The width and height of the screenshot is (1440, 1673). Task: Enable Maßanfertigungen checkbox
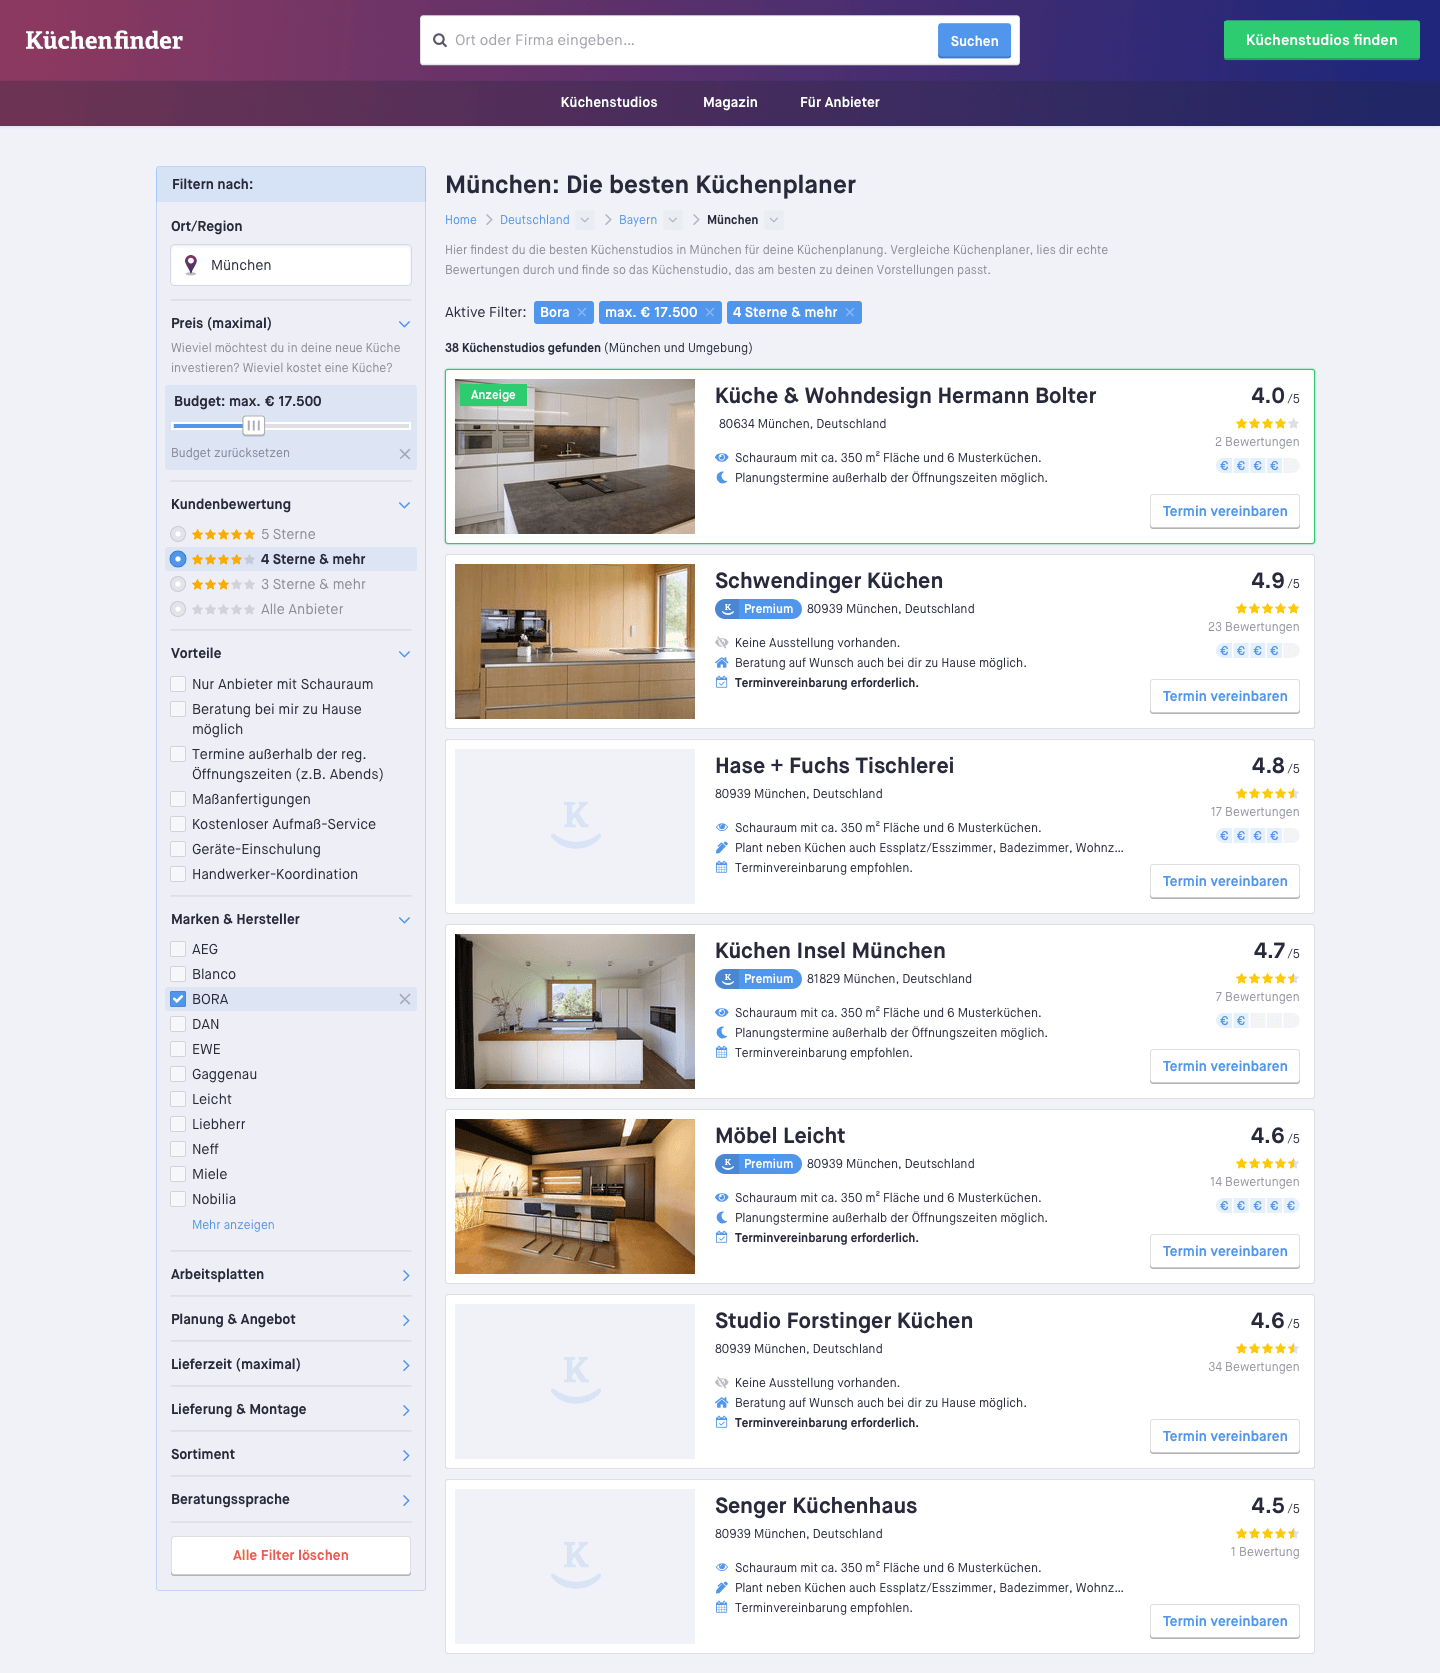tap(178, 799)
